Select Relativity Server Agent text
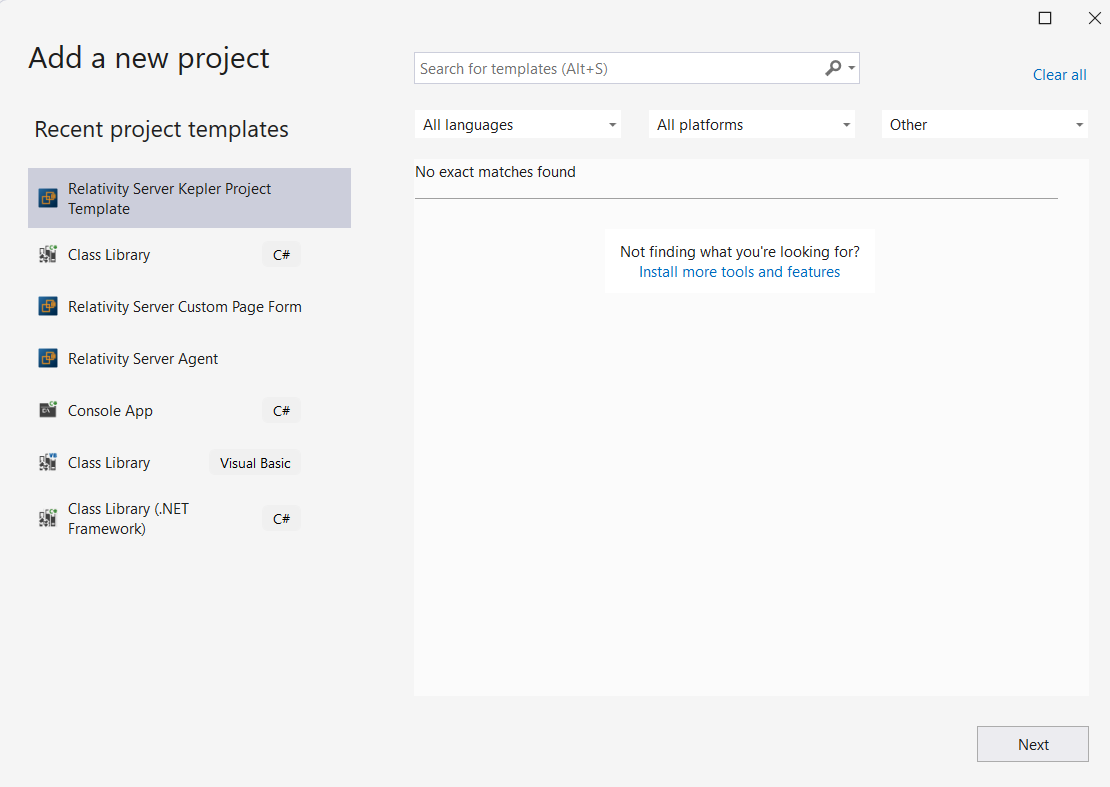This screenshot has width=1110, height=787. click(x=143, y=359)
